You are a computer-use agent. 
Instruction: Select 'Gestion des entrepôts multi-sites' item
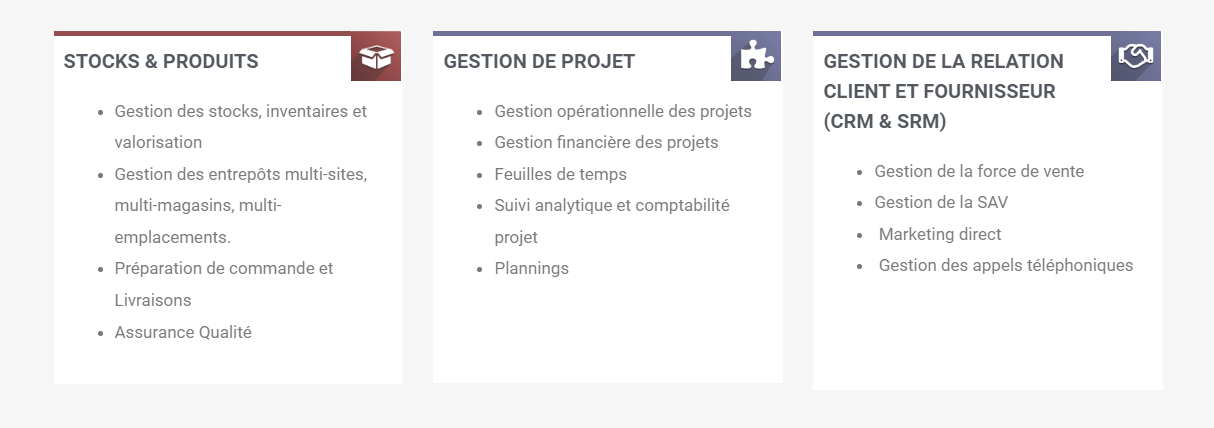[241, 206]
